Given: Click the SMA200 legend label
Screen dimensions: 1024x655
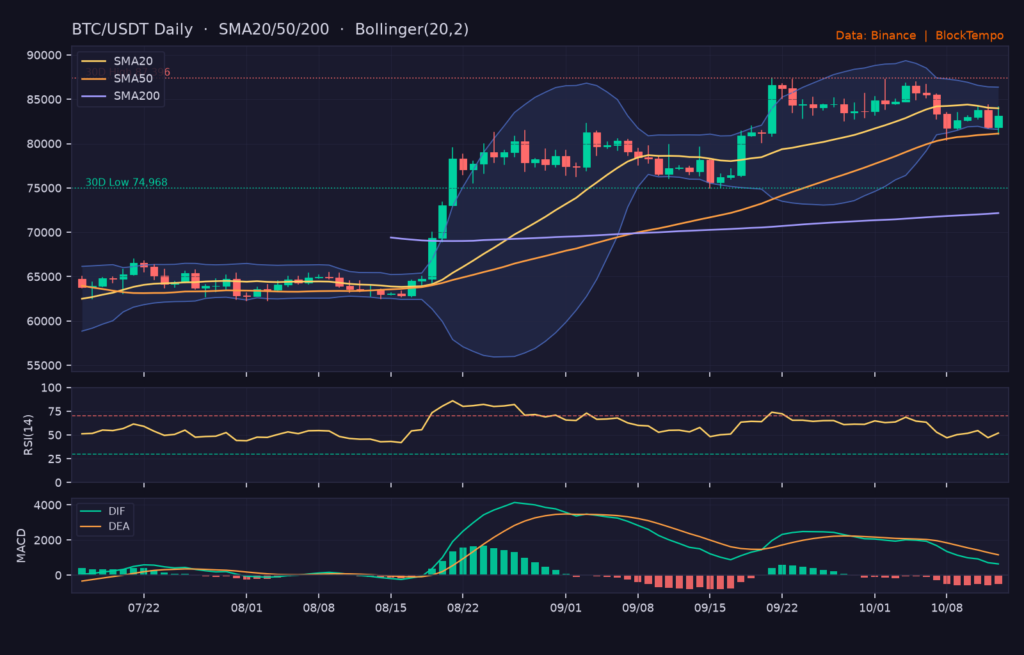Looking at the screenshot, I should (136, 95).
